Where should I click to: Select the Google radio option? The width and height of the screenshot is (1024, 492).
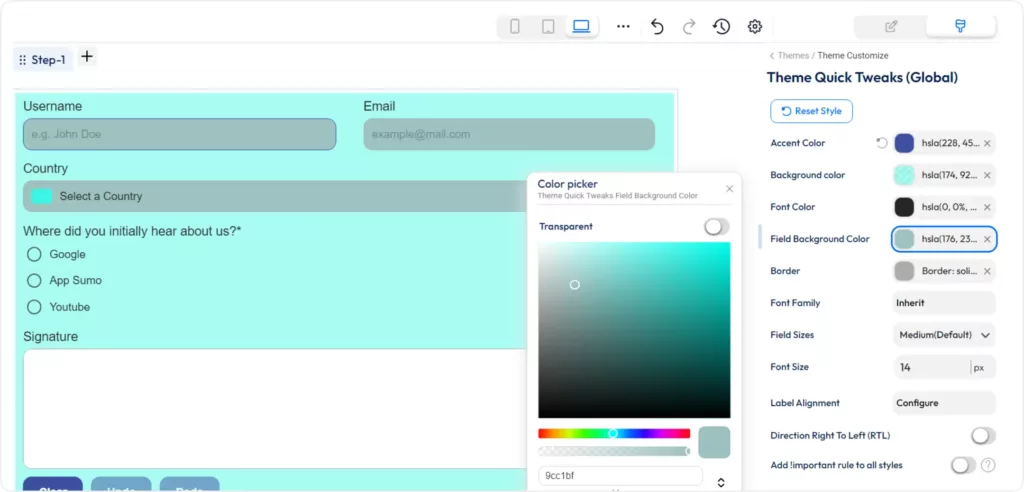pos(34,254)
